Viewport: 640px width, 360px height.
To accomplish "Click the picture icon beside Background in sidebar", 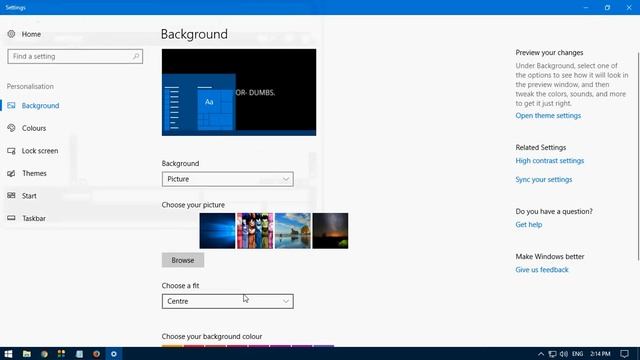I will click(x=11, y=105).
